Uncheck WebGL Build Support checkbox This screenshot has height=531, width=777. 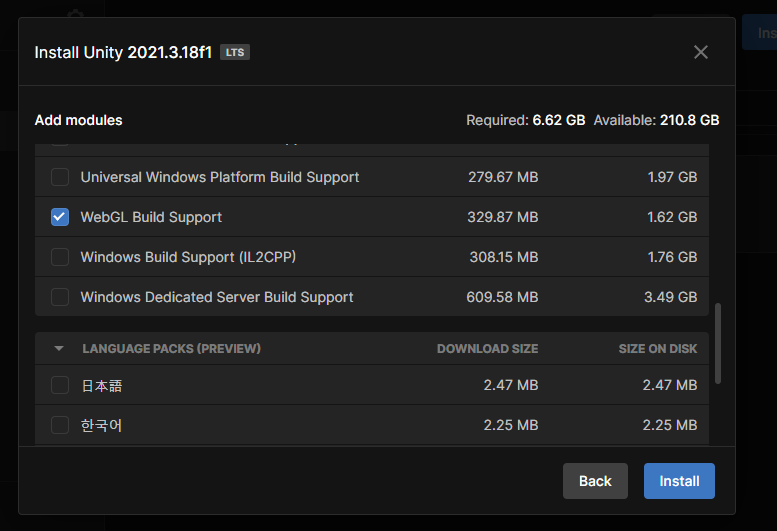click(60, 217)
